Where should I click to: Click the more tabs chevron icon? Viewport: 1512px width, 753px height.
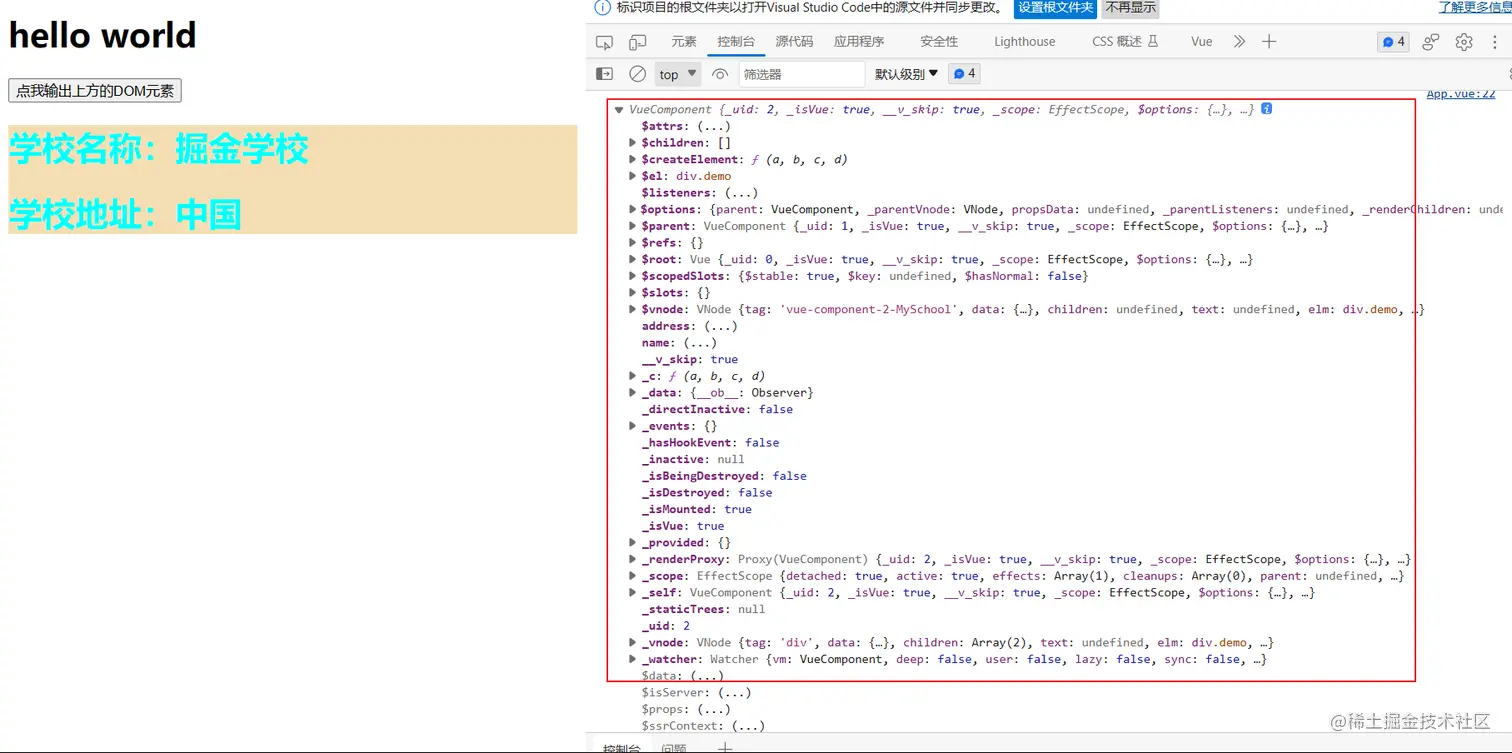(1239, 42)
